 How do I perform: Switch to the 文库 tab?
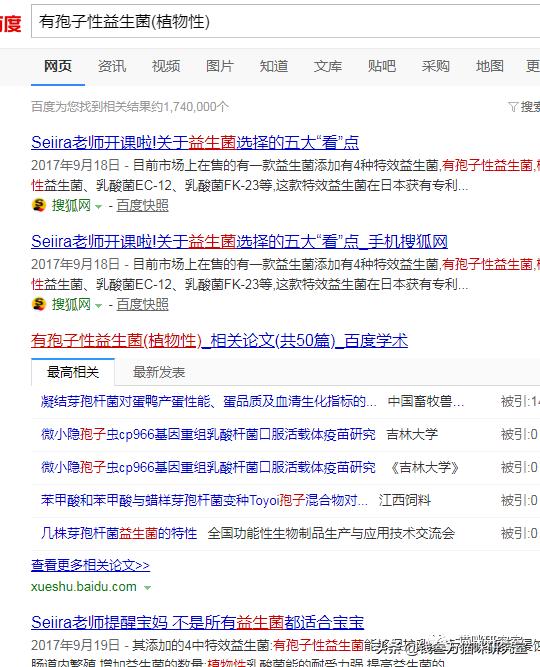pyautogui.click(x=328, y=66)
